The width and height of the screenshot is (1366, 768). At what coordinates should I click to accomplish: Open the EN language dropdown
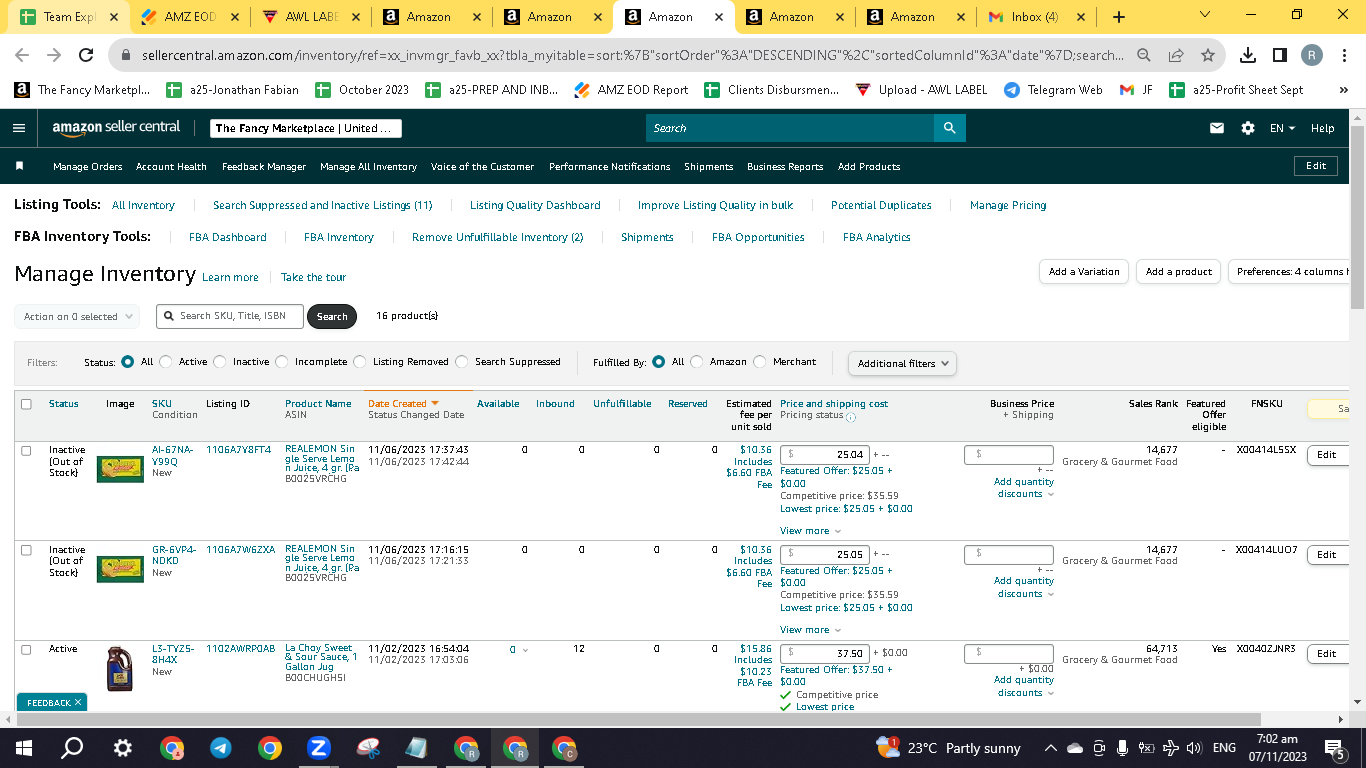tap(1282, 128)
